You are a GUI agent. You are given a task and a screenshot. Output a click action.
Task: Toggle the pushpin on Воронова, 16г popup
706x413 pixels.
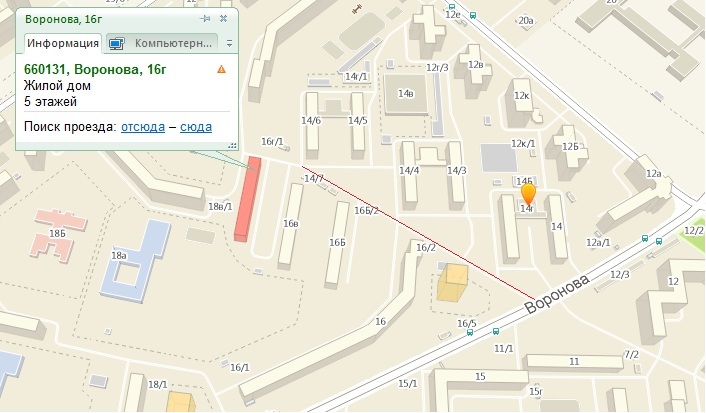pos(205,18)
